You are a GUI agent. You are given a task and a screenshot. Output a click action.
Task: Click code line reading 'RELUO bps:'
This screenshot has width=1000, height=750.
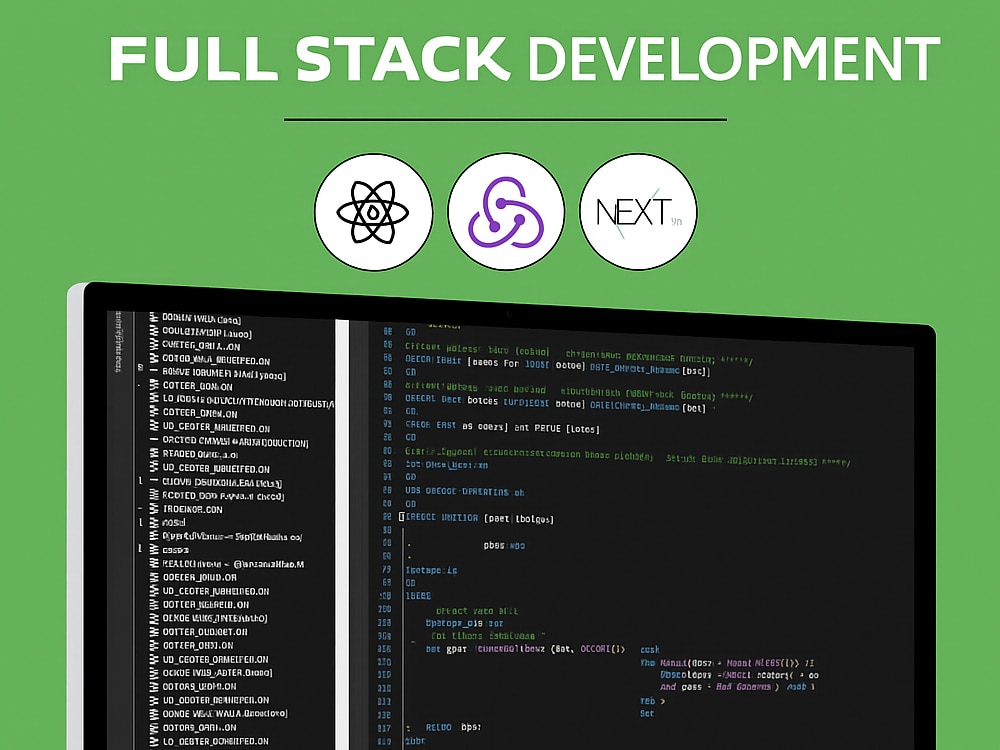453,727
